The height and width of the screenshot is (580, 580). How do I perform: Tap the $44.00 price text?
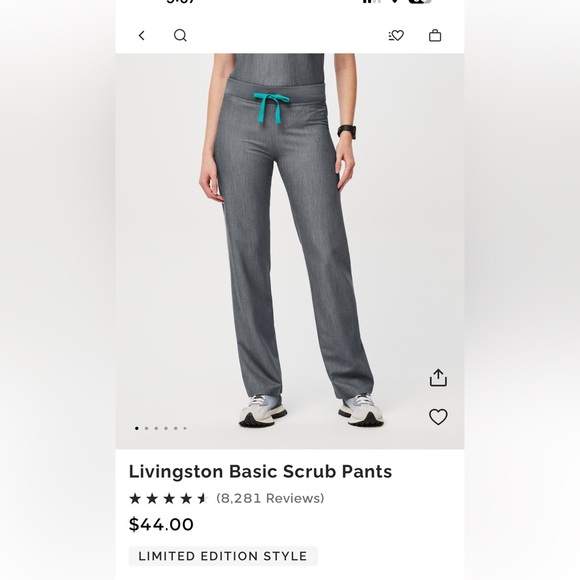[161, 525]
